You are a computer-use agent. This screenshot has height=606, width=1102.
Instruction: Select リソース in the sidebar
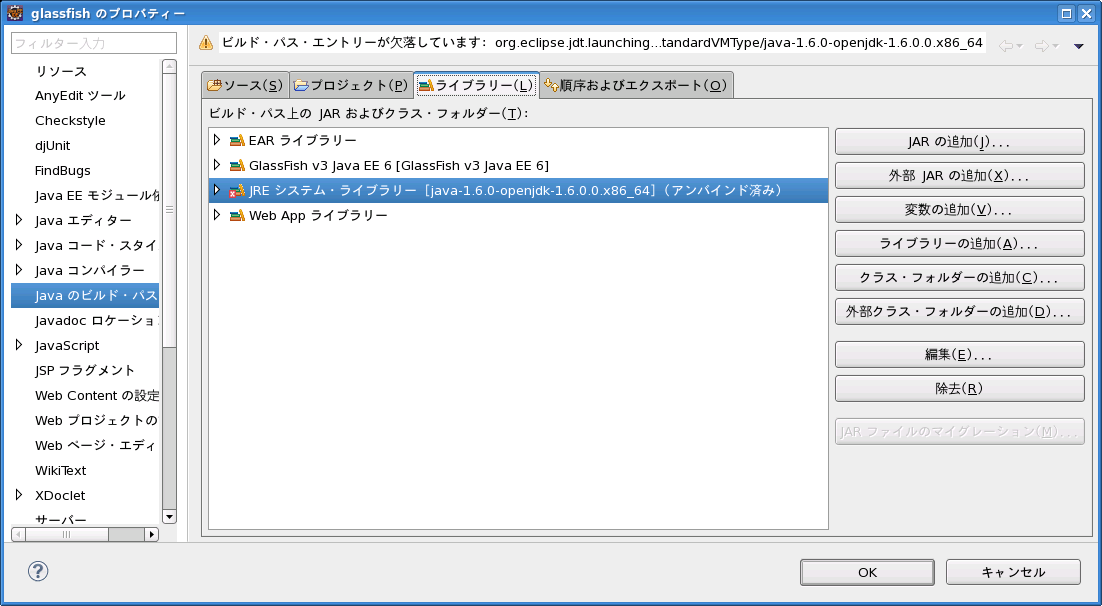(x=60, y=71)
